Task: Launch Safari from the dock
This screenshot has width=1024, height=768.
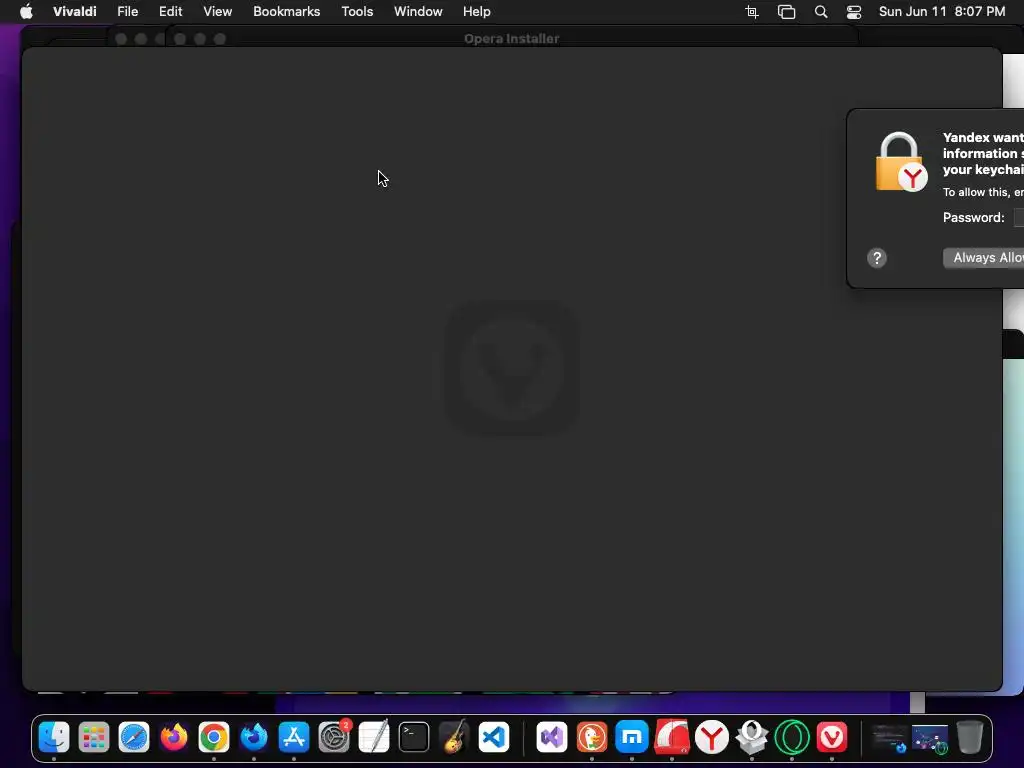Action: tap(134, 737)
